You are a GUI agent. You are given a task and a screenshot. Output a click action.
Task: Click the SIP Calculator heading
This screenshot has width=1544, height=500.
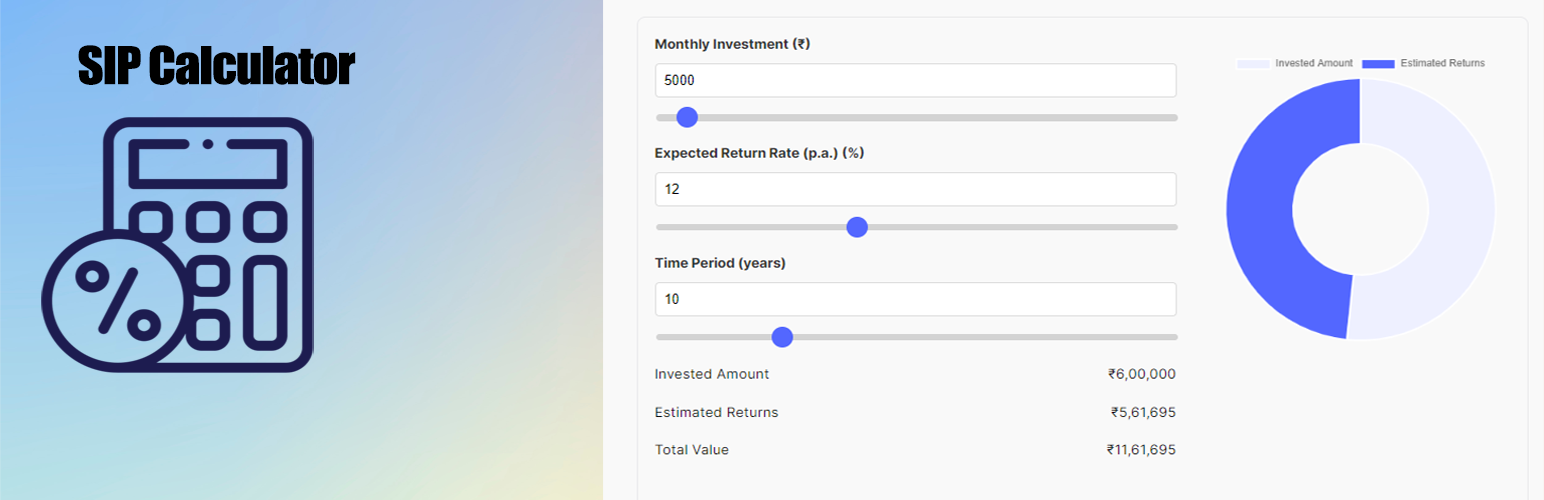click(x=216, y=67)
